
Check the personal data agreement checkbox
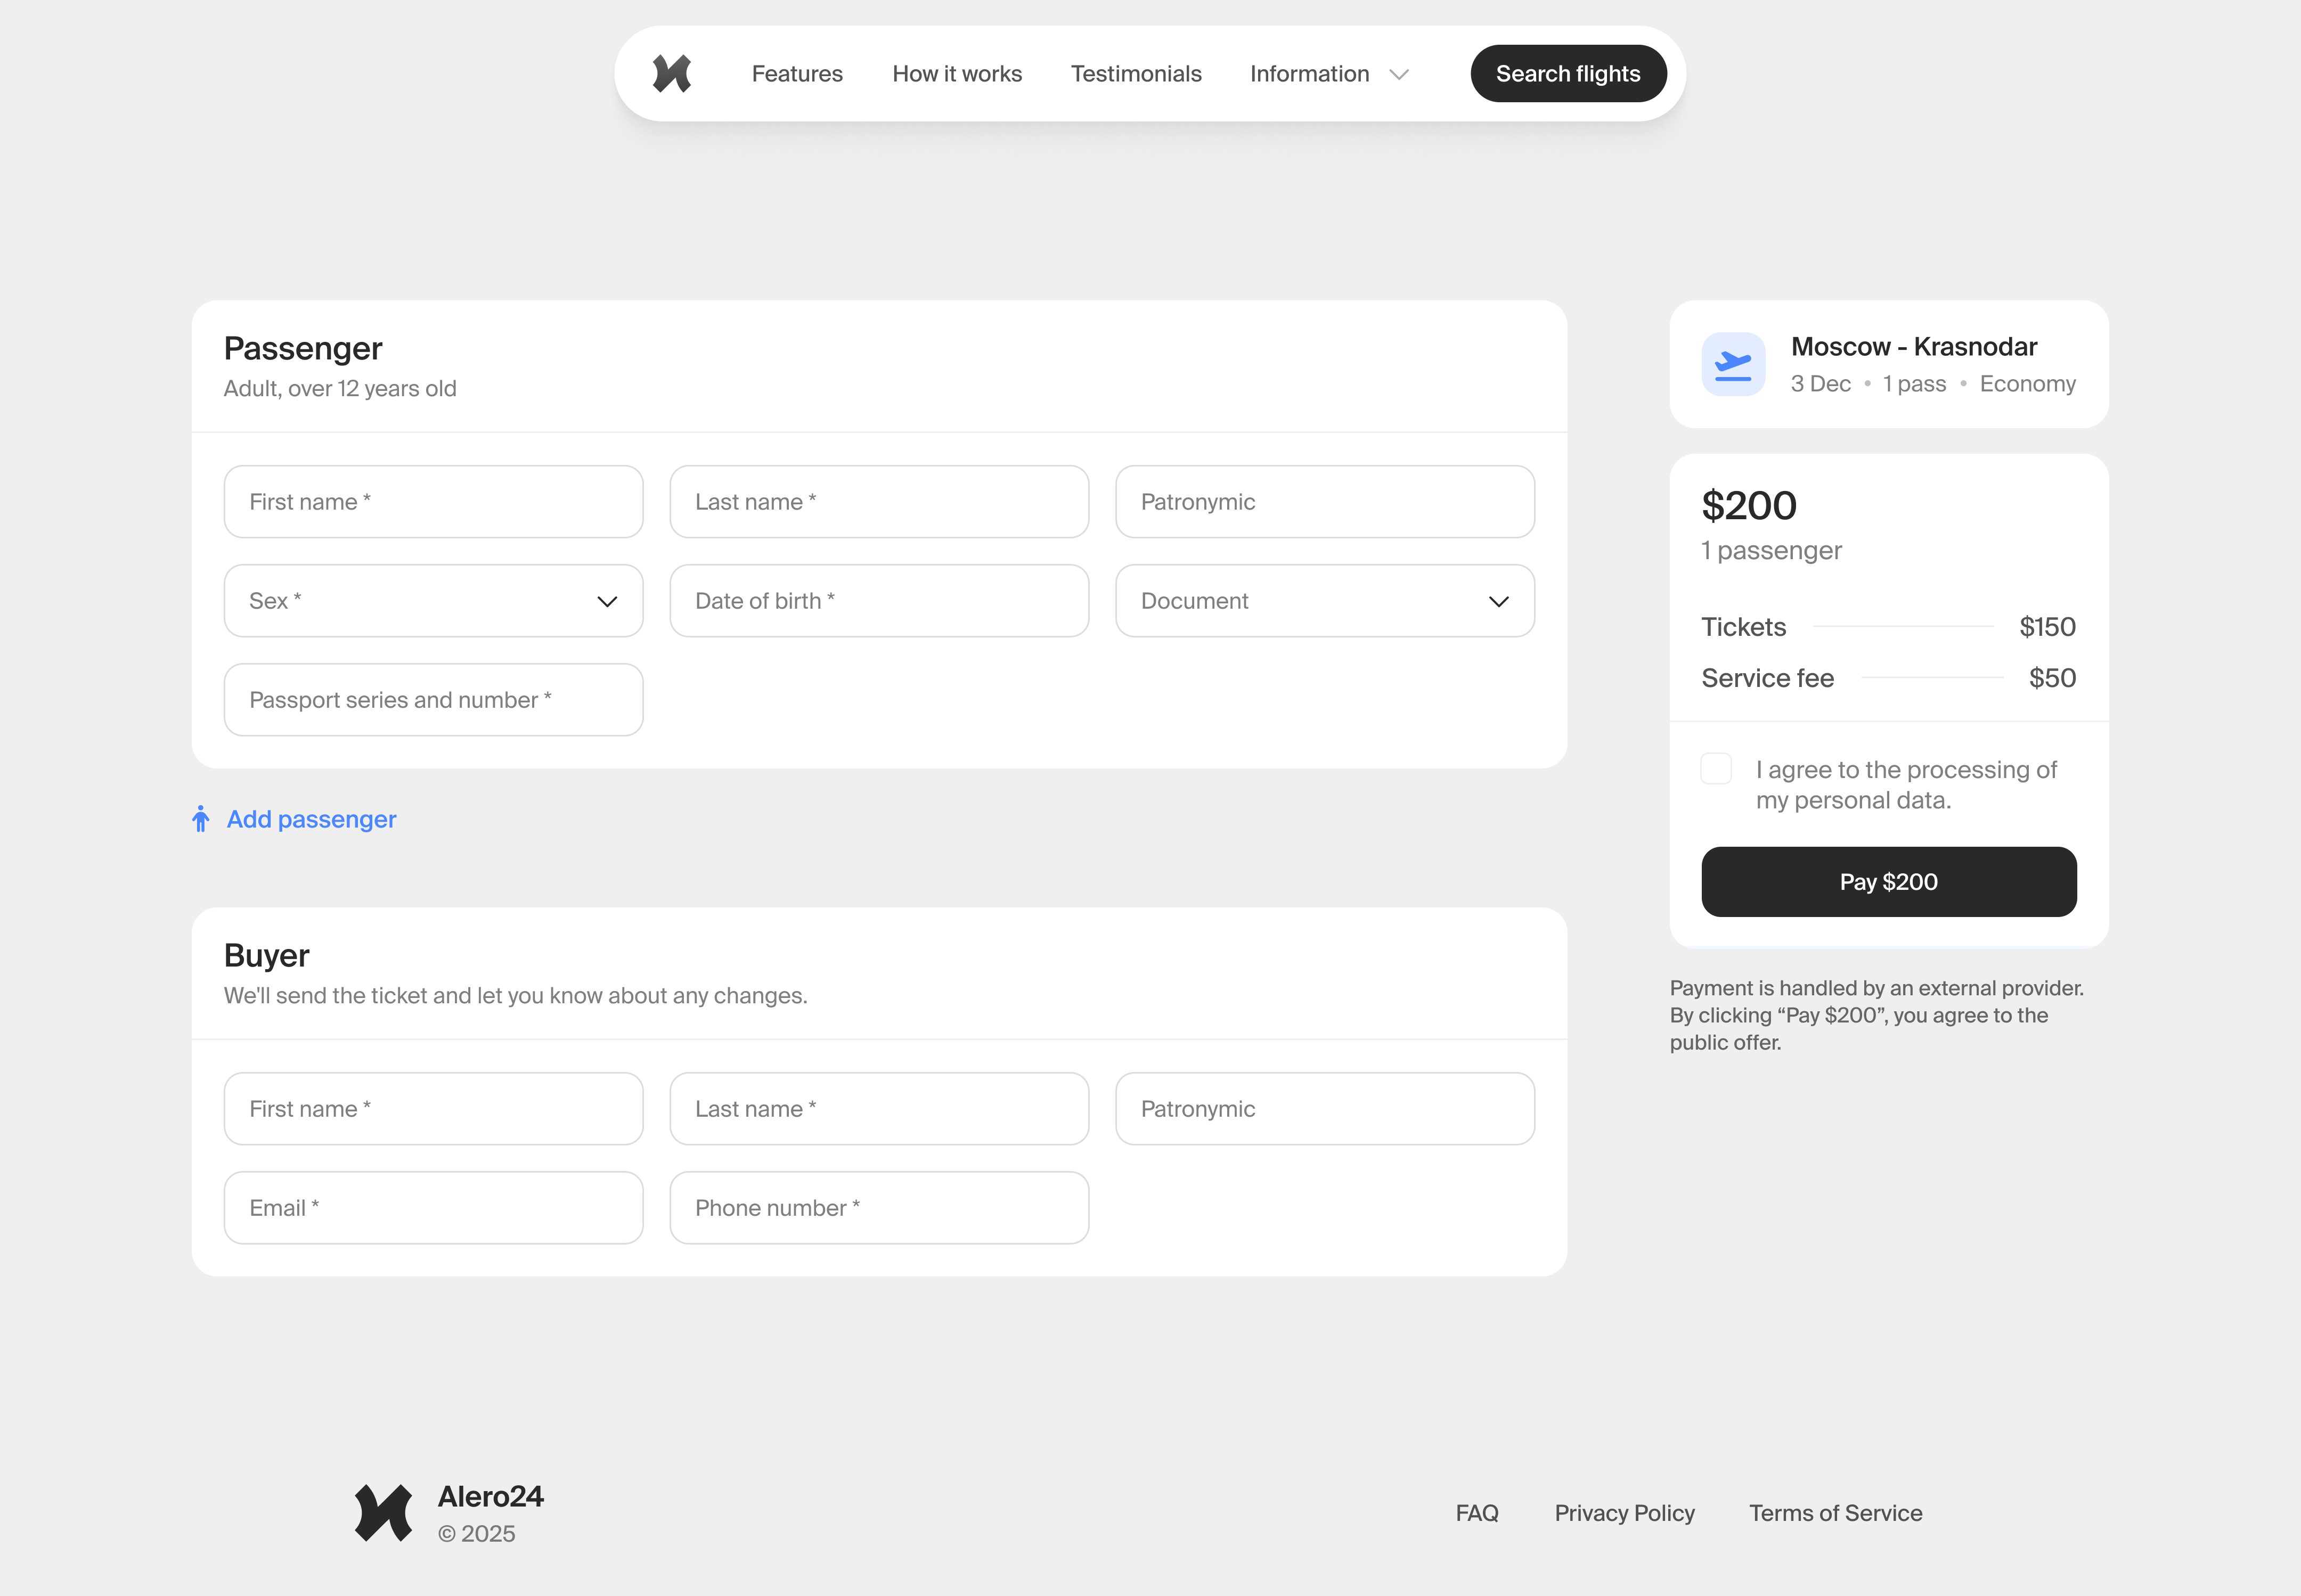(x=1716, y=769)
